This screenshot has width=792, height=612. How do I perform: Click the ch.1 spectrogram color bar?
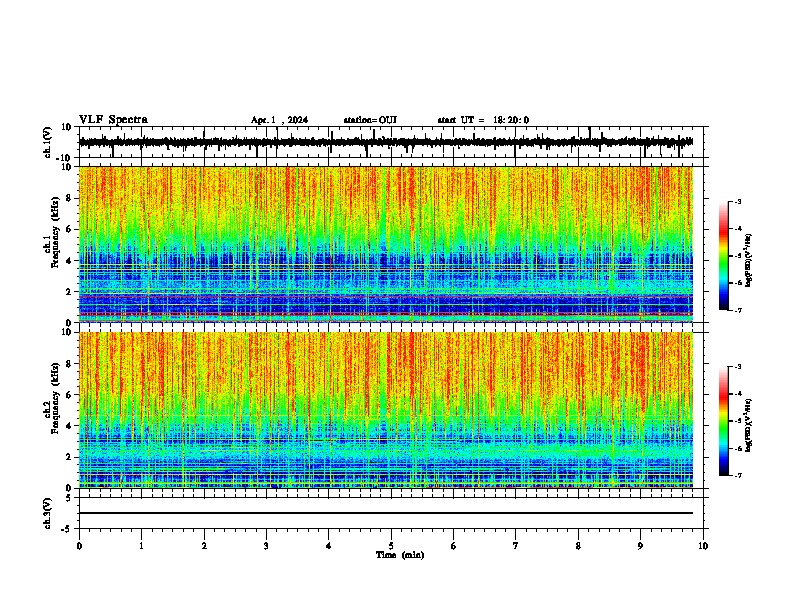click(723, 256)
